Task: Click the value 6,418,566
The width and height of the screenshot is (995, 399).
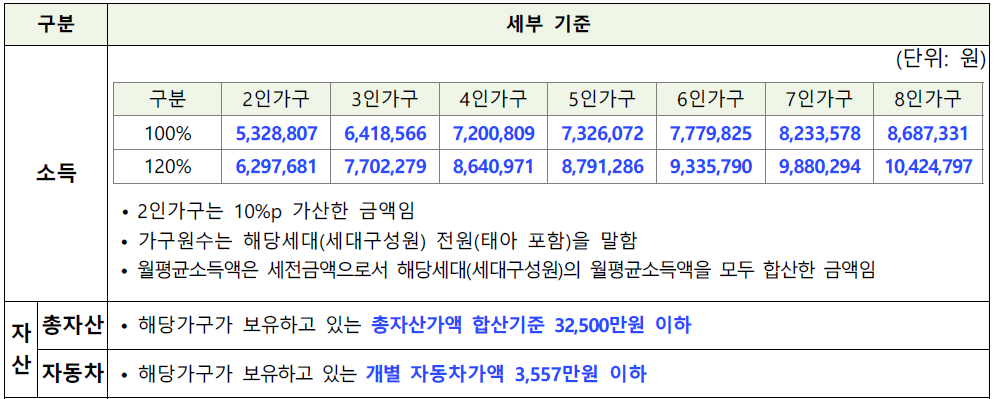Action: pyautogui.click(x=385, y=133)
